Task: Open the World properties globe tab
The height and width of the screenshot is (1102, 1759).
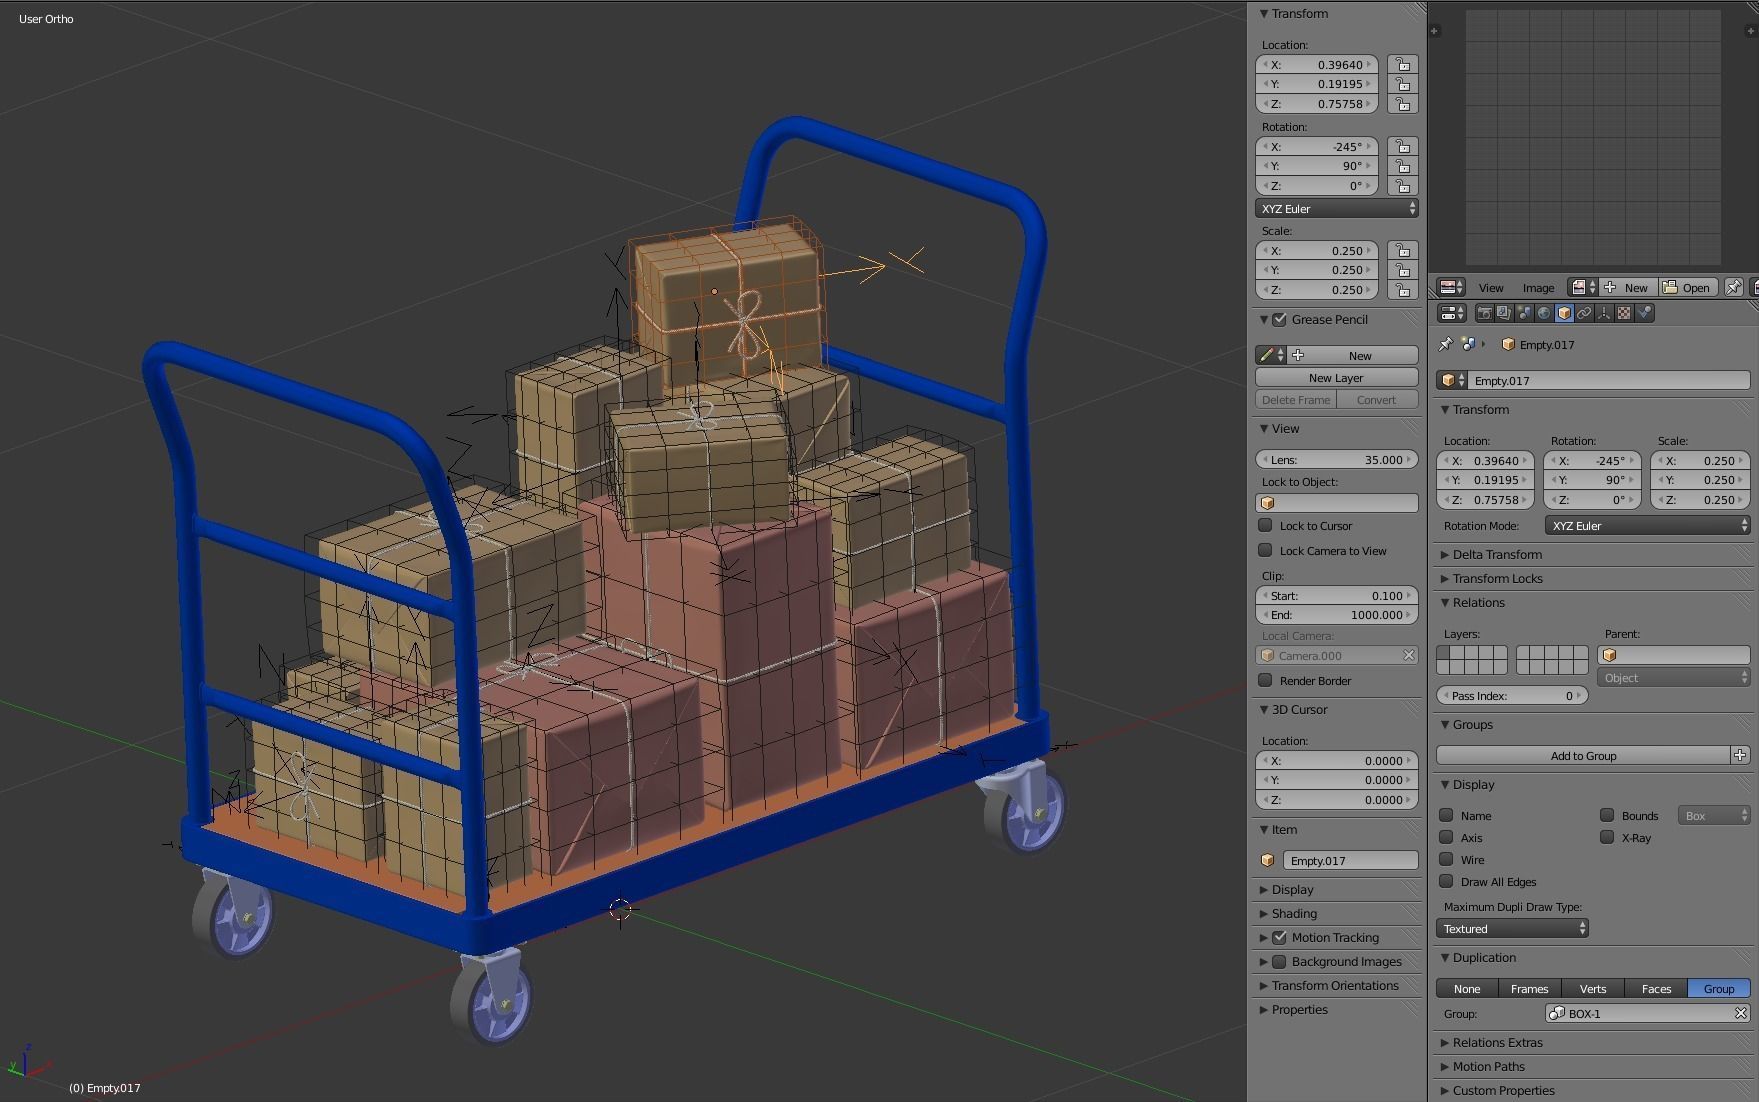Action: [x=1544, y=313]
